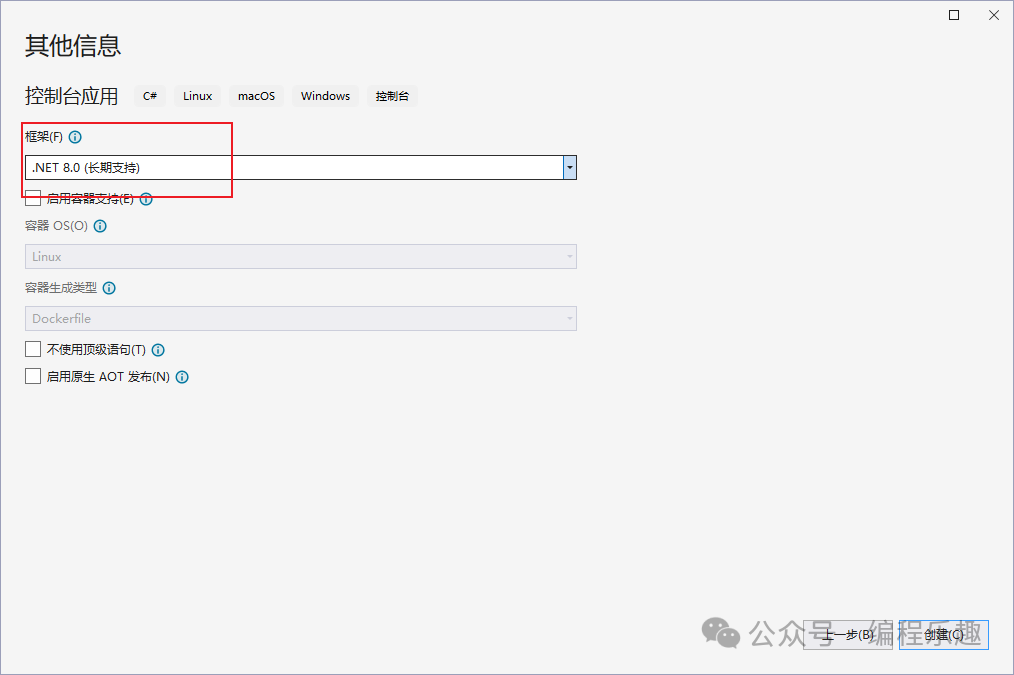Check the 不使用顶级语句(T) checkbox
1014x675 pixels.
[33, 349]
